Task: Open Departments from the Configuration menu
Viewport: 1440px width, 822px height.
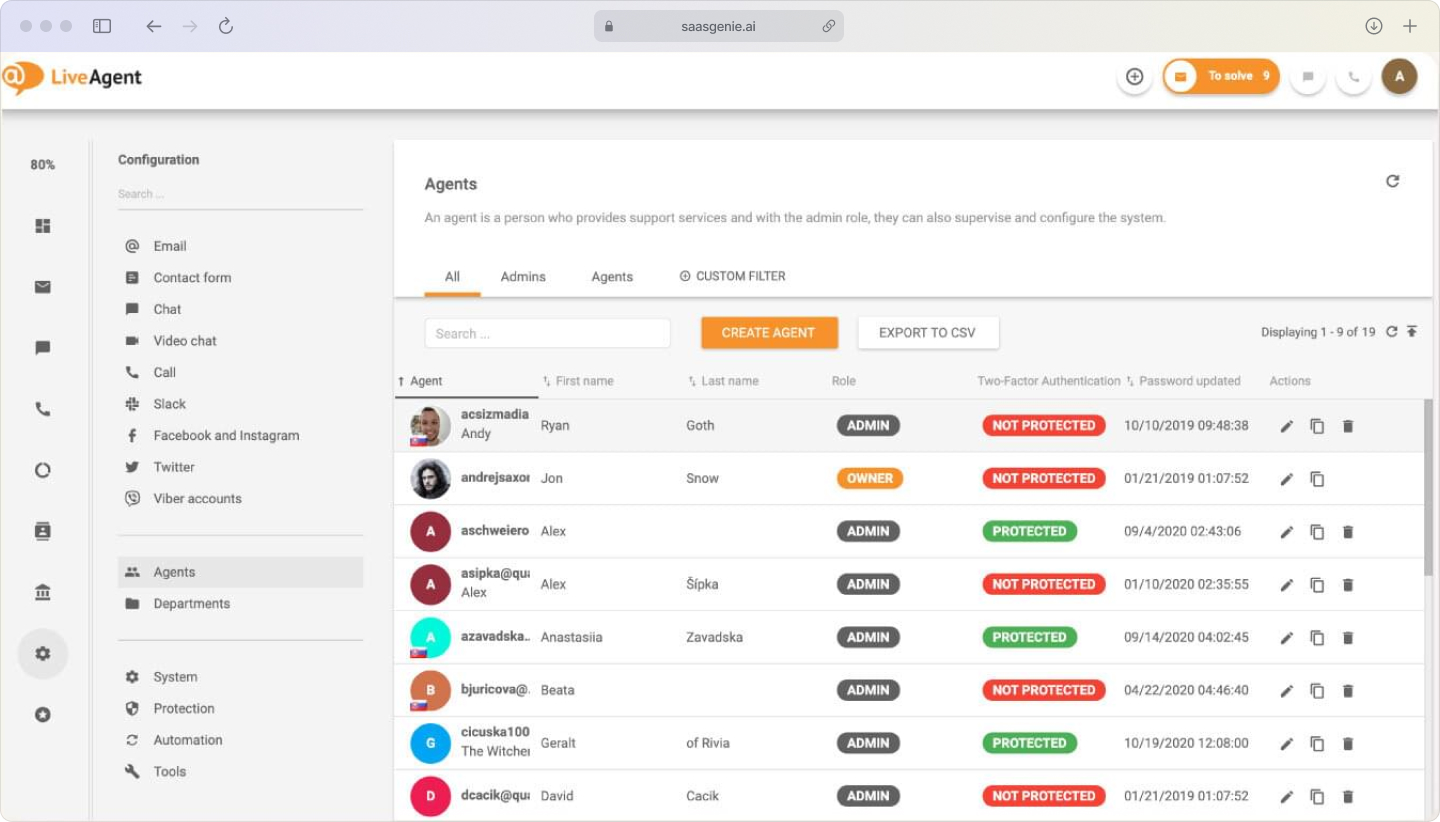Action: coord(191,603)
